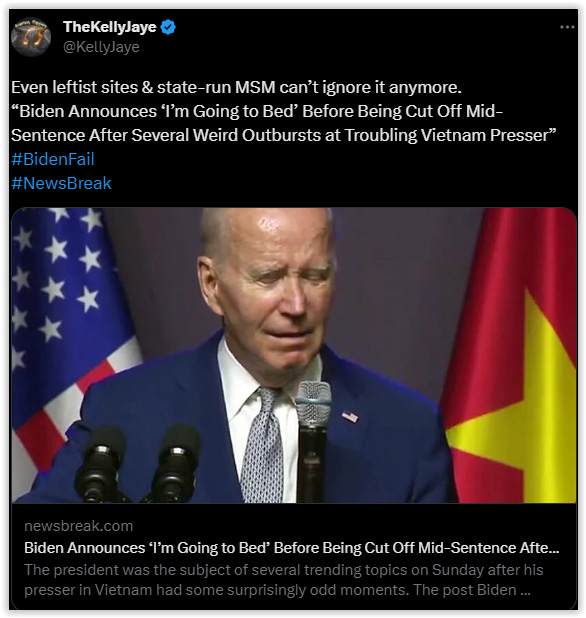Click the flag lapel pin in the photo
Image resolution: width=586 pixels, height=618 pixels.
350,417
